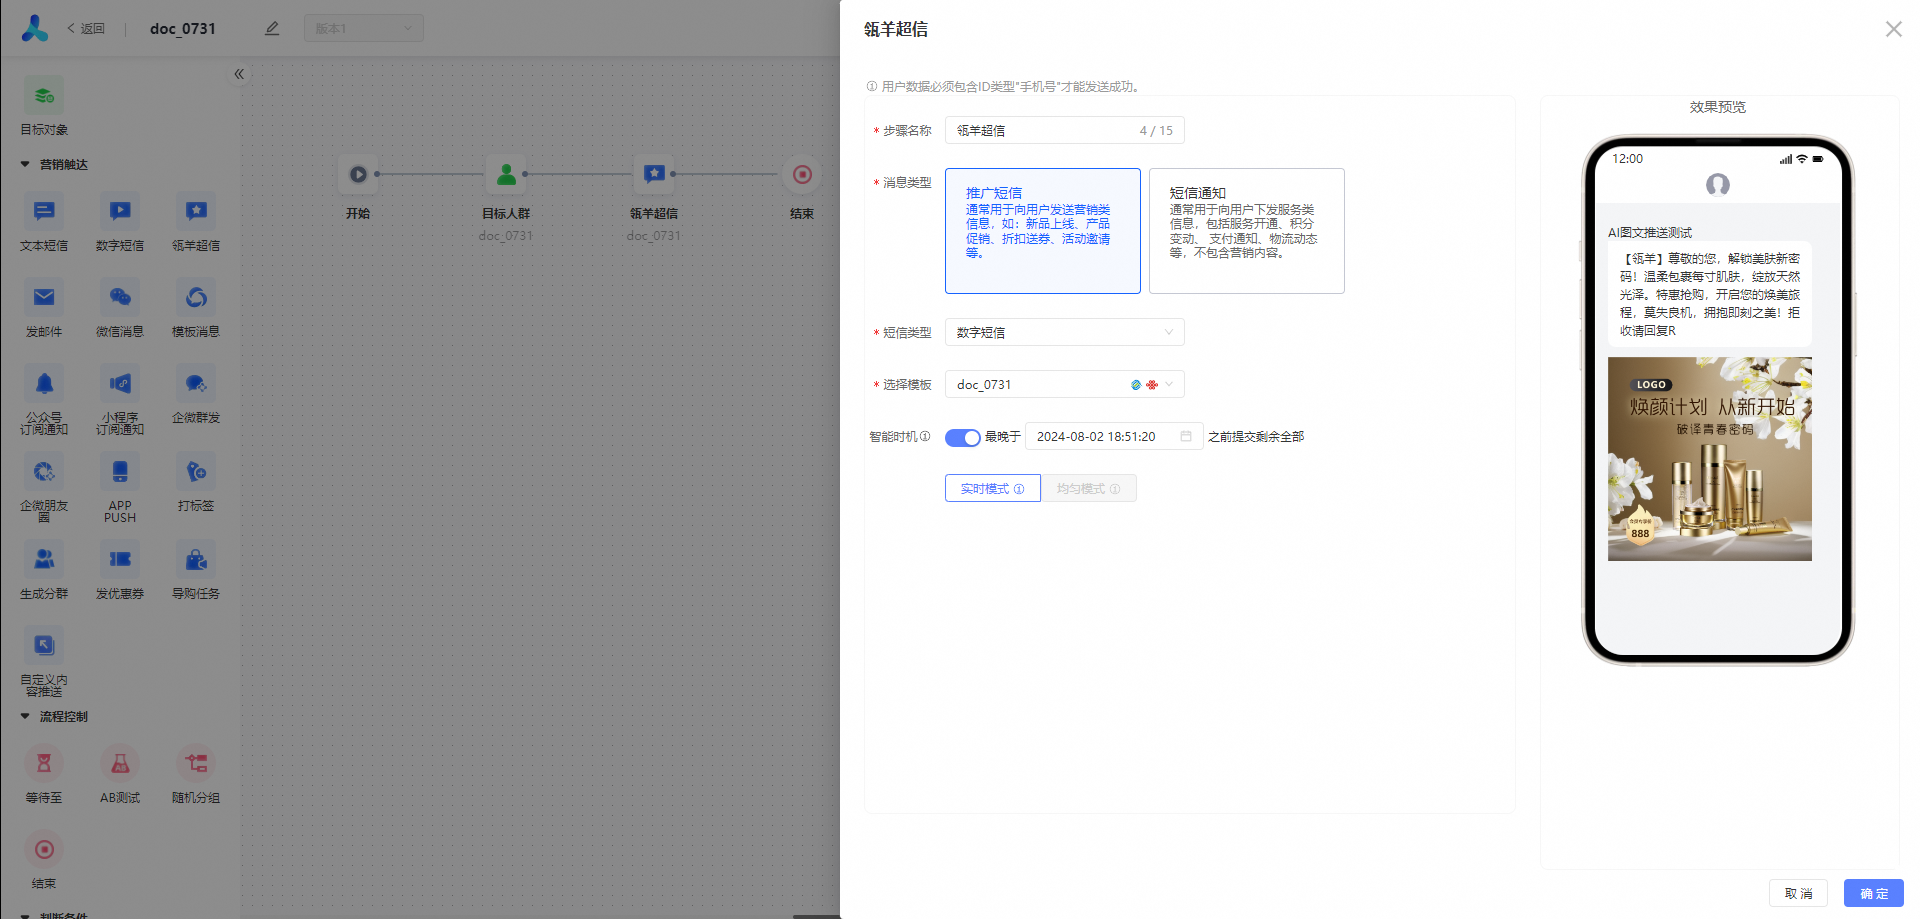Image resolution: width=1920 pixels, height=919 pixels.
Task: Pick the 发优惠券 coupon icon
Action: click(x=120, y=559)
